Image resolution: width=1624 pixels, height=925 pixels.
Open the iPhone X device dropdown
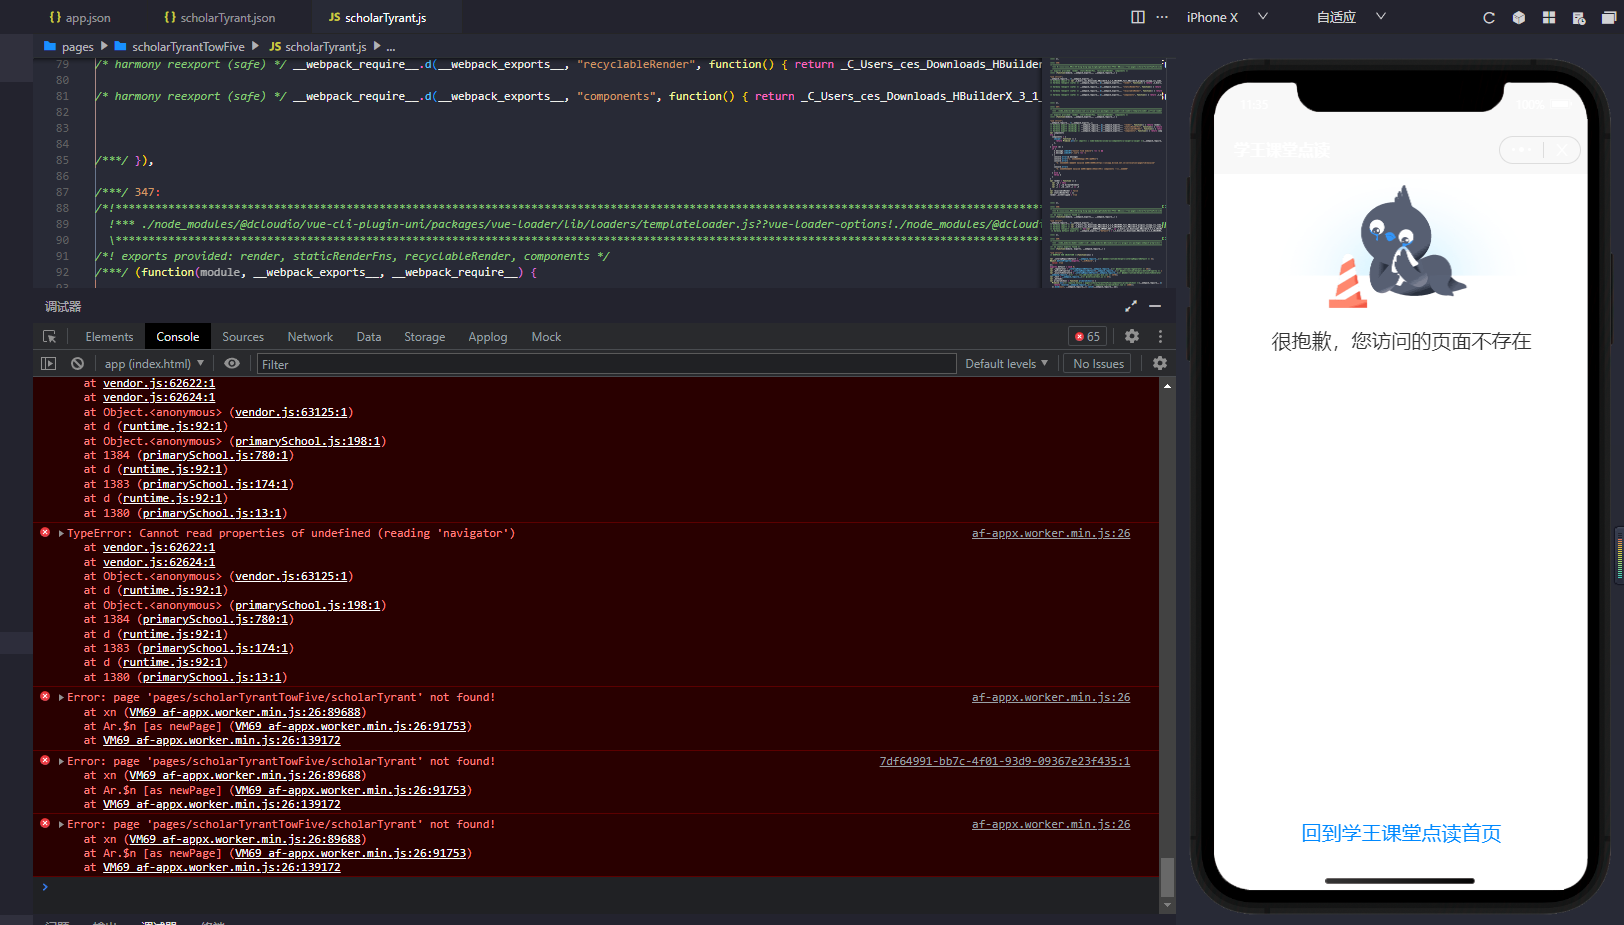[x=1227, y=17]
